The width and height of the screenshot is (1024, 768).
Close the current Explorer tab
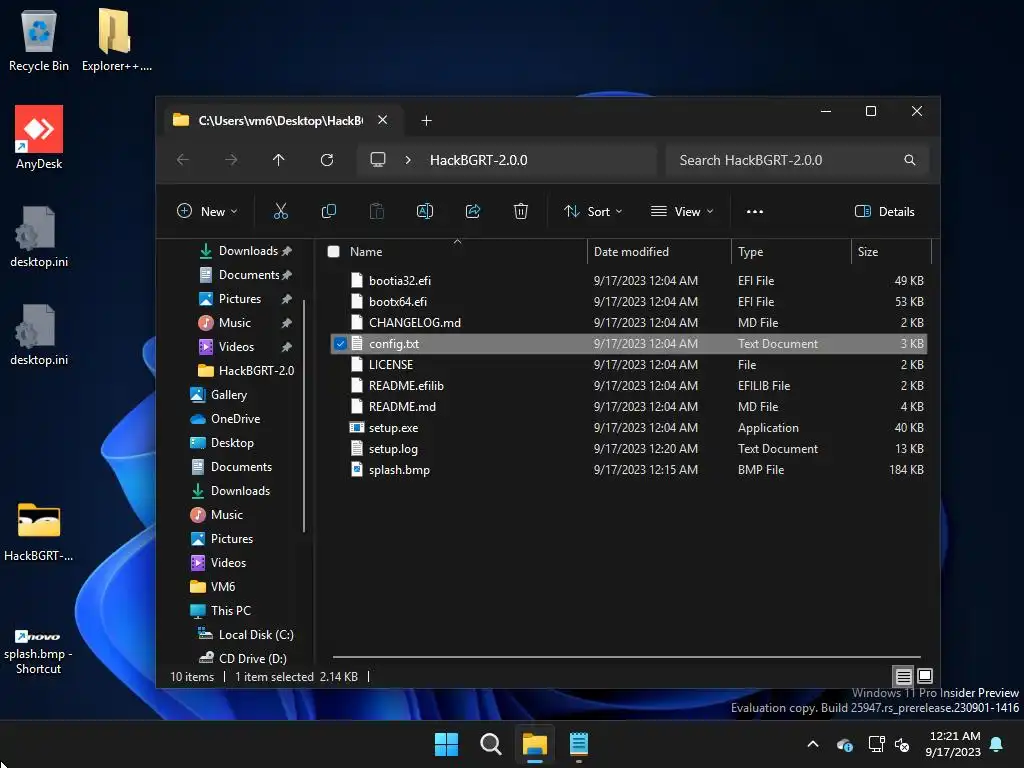click(383, 120)
